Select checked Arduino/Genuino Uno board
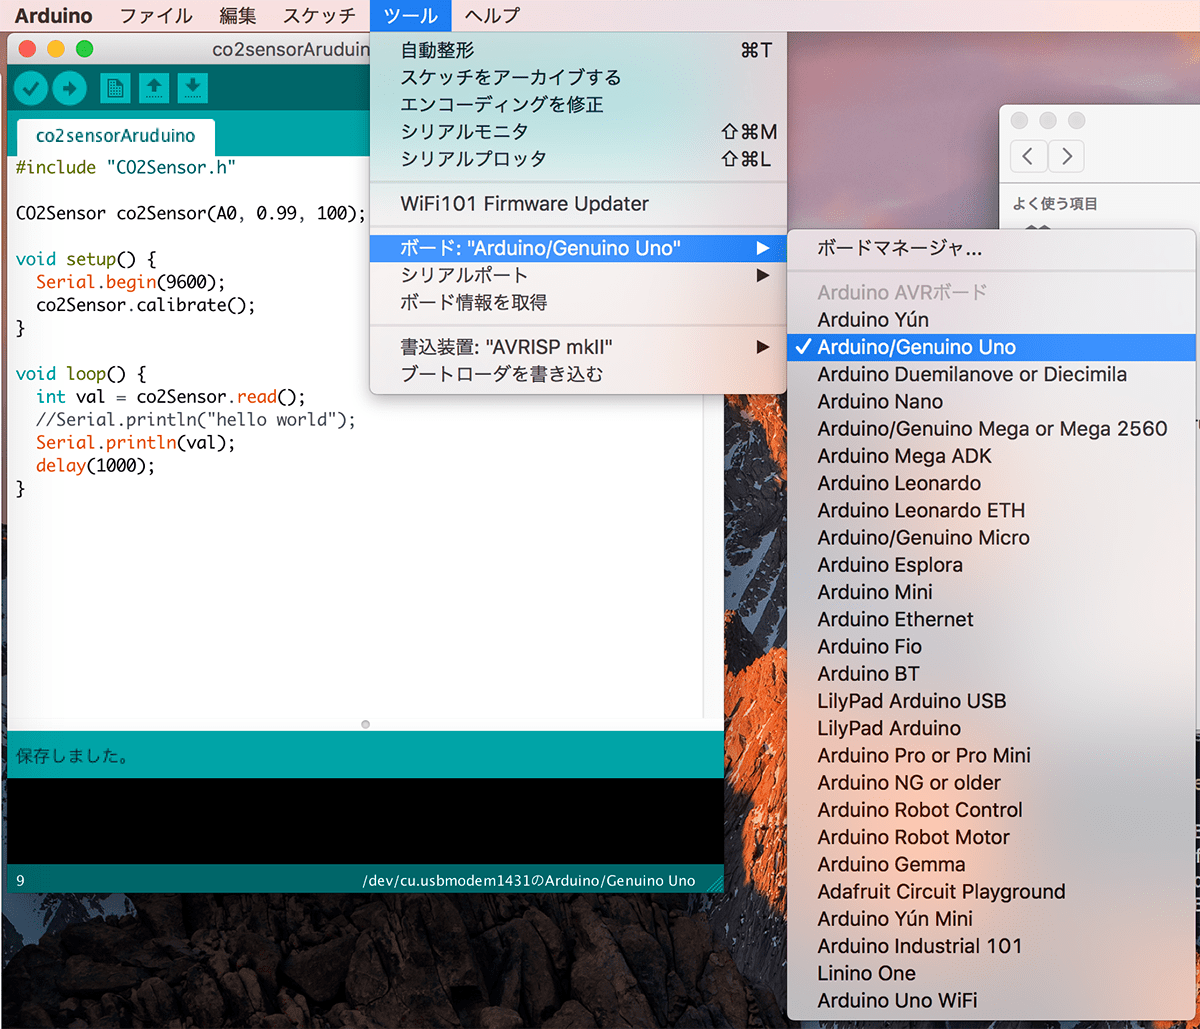 click(992, 347)
